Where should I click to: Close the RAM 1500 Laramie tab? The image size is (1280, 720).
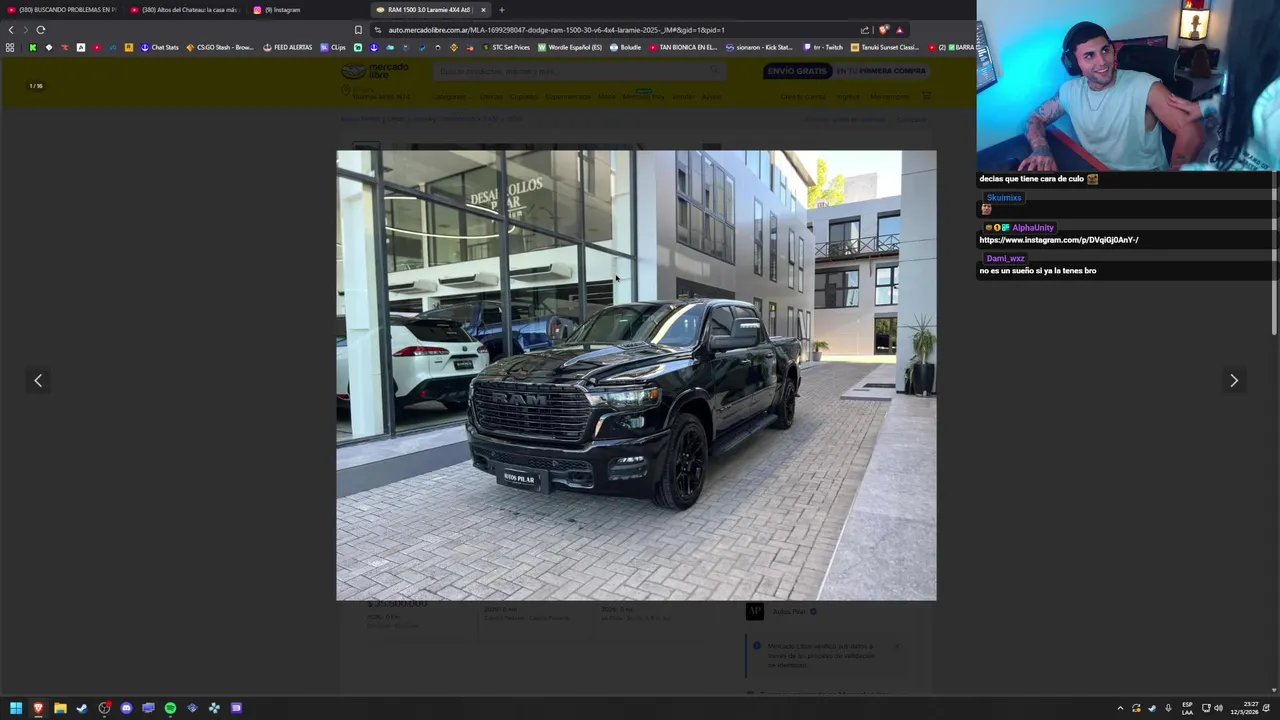click(x=483, y=10)
